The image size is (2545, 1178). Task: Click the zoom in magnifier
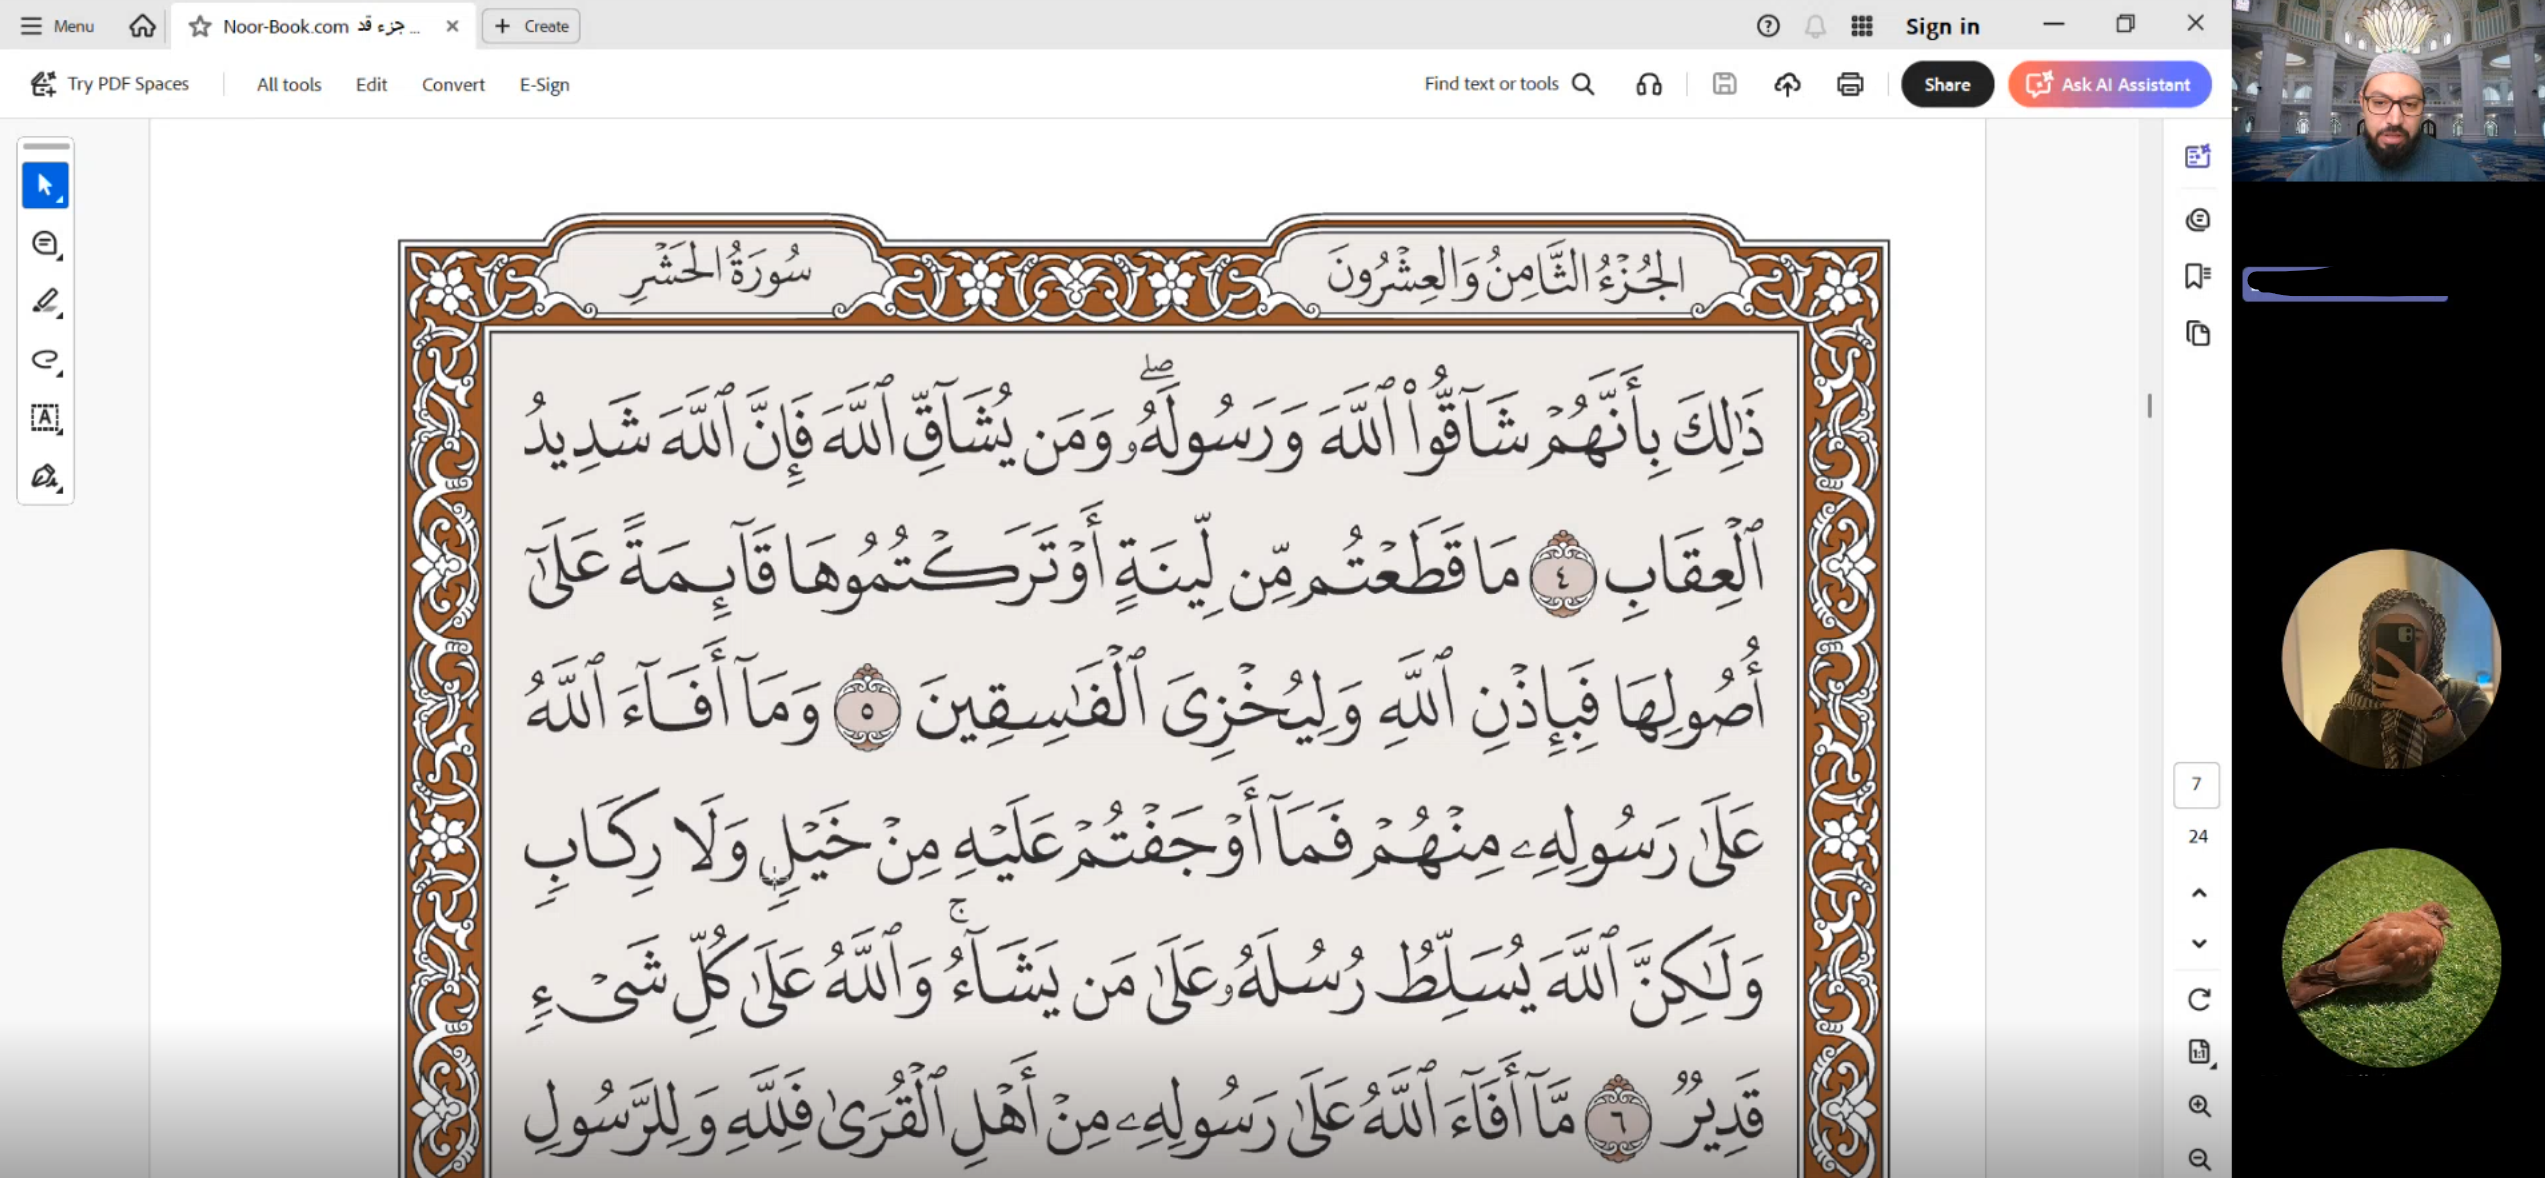point(2198,1105)
